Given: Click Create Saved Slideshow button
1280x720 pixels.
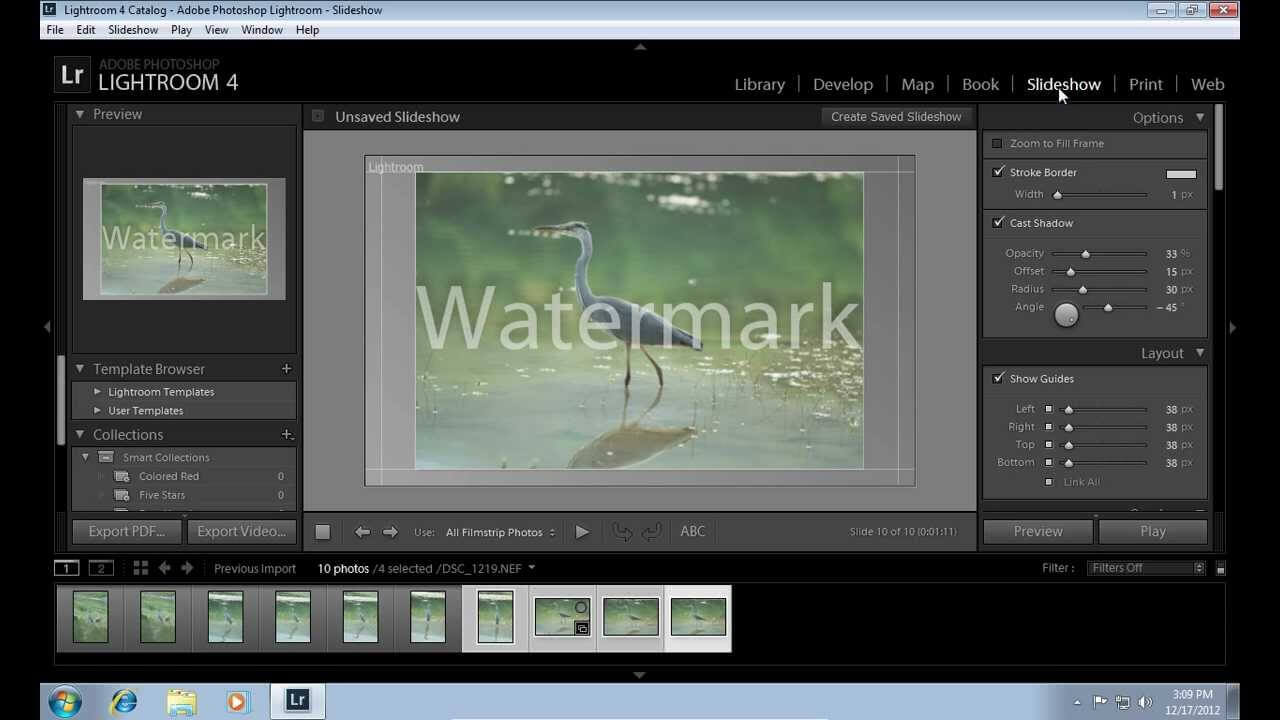Looking at the screenshot, I should (896, 116).
